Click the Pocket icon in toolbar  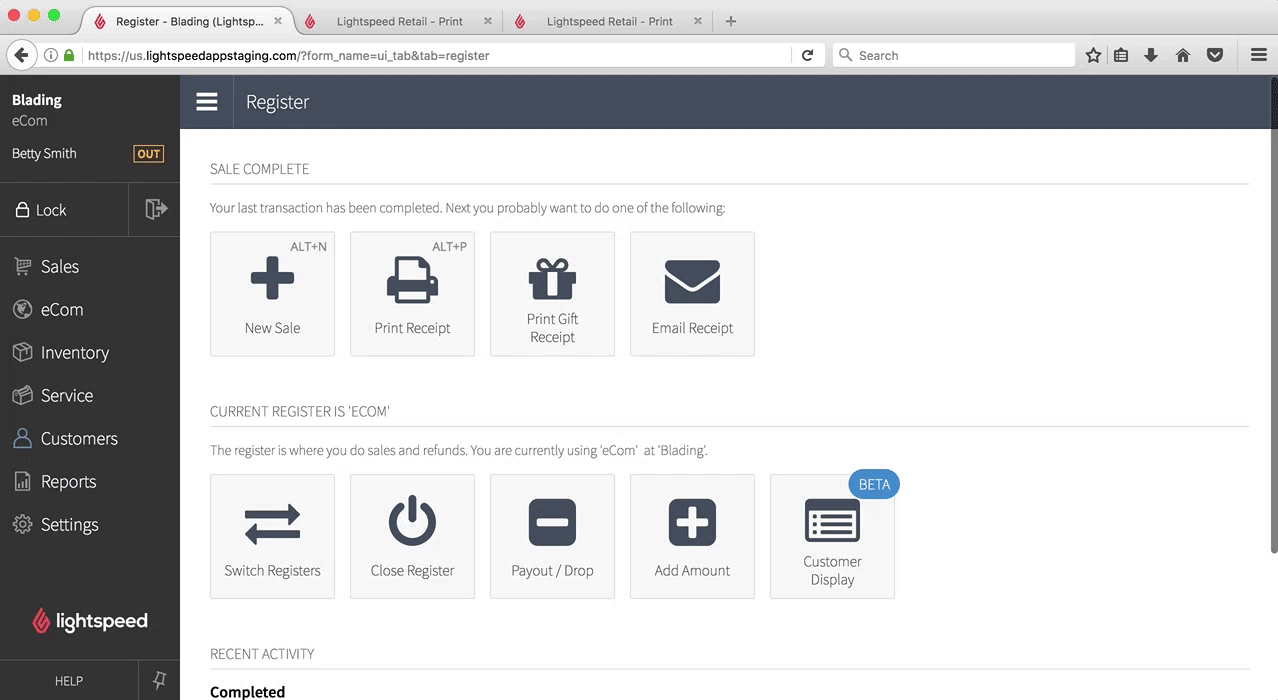click(x=1215, y=55)
